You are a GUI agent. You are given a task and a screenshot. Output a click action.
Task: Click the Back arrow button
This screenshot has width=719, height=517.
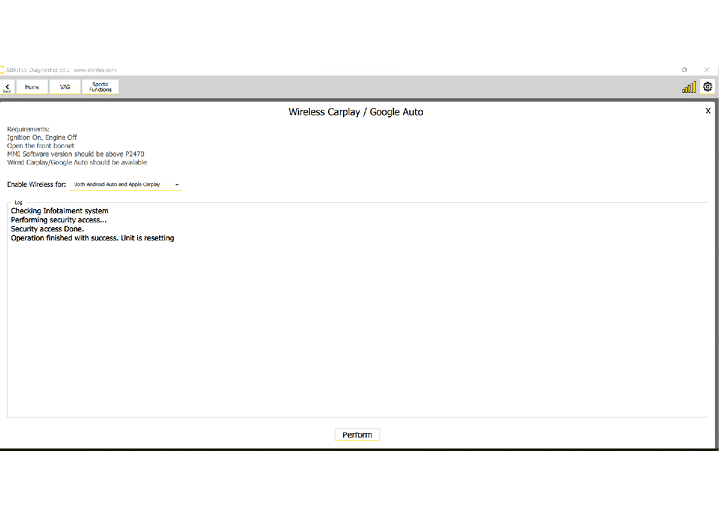(x=8, y=88)
